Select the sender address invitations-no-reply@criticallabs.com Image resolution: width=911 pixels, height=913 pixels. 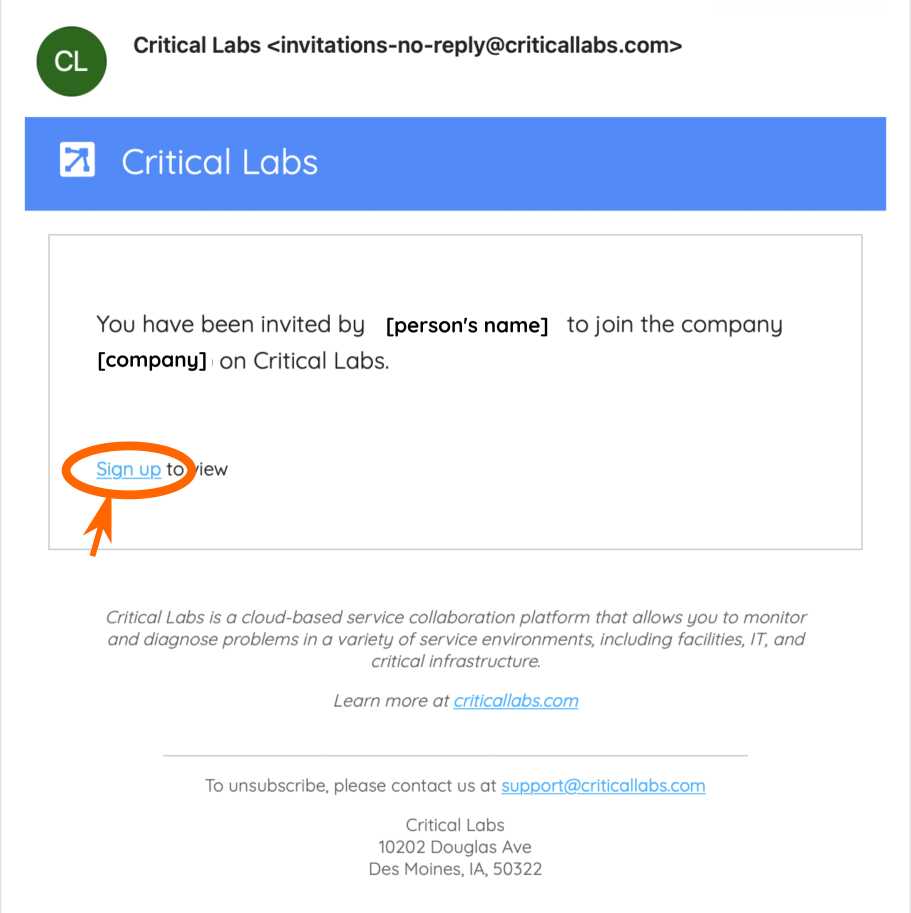pyautogui.click(x=475, y=45)
